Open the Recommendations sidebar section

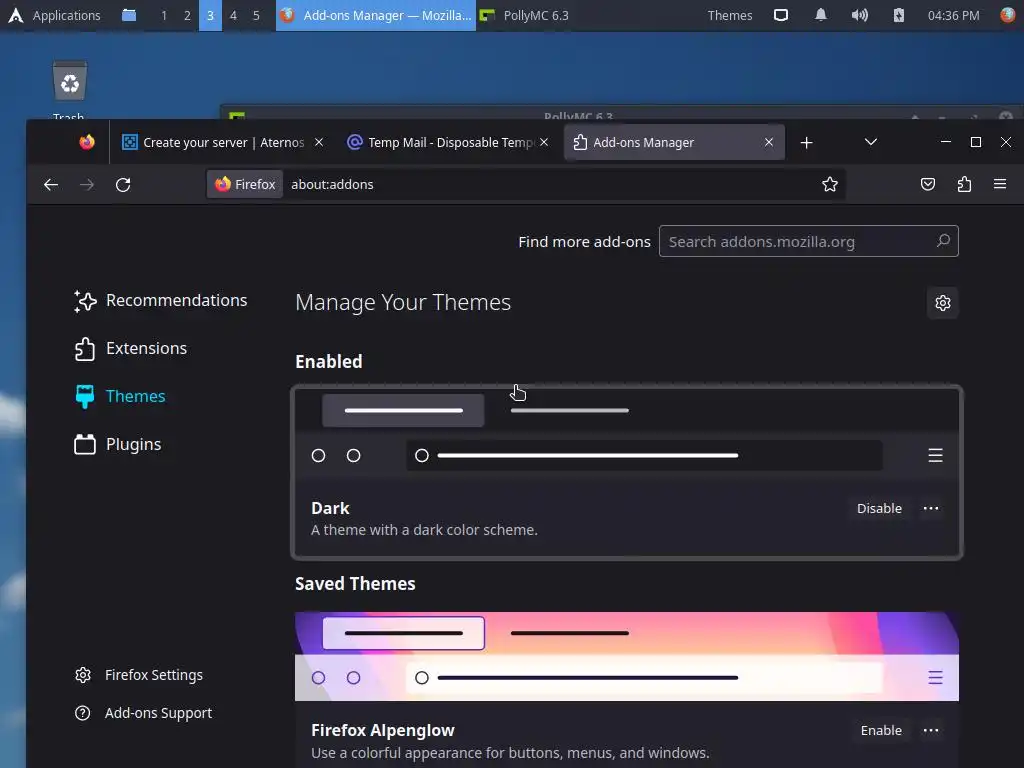tap(161, 300)
